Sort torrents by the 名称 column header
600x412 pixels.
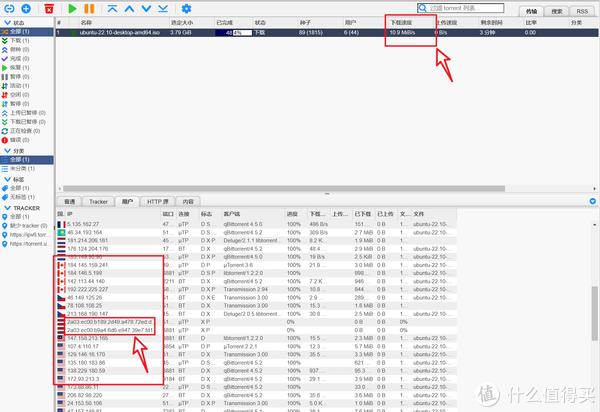click(86, 23)
